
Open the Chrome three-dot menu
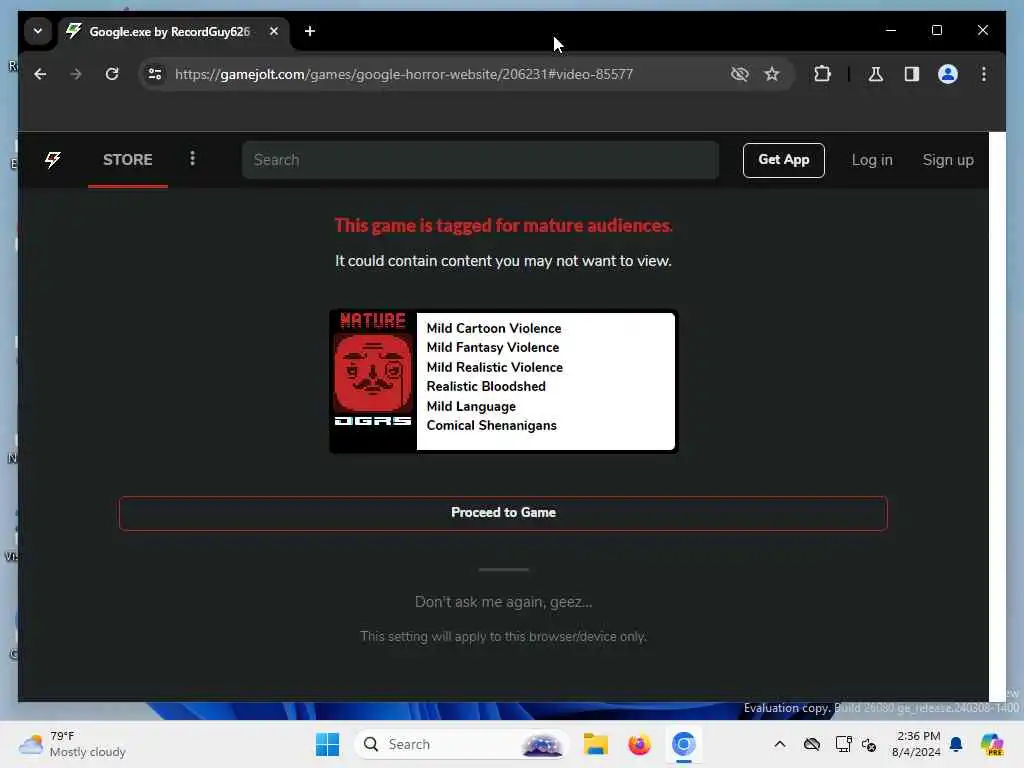click(x=984, y=74)
